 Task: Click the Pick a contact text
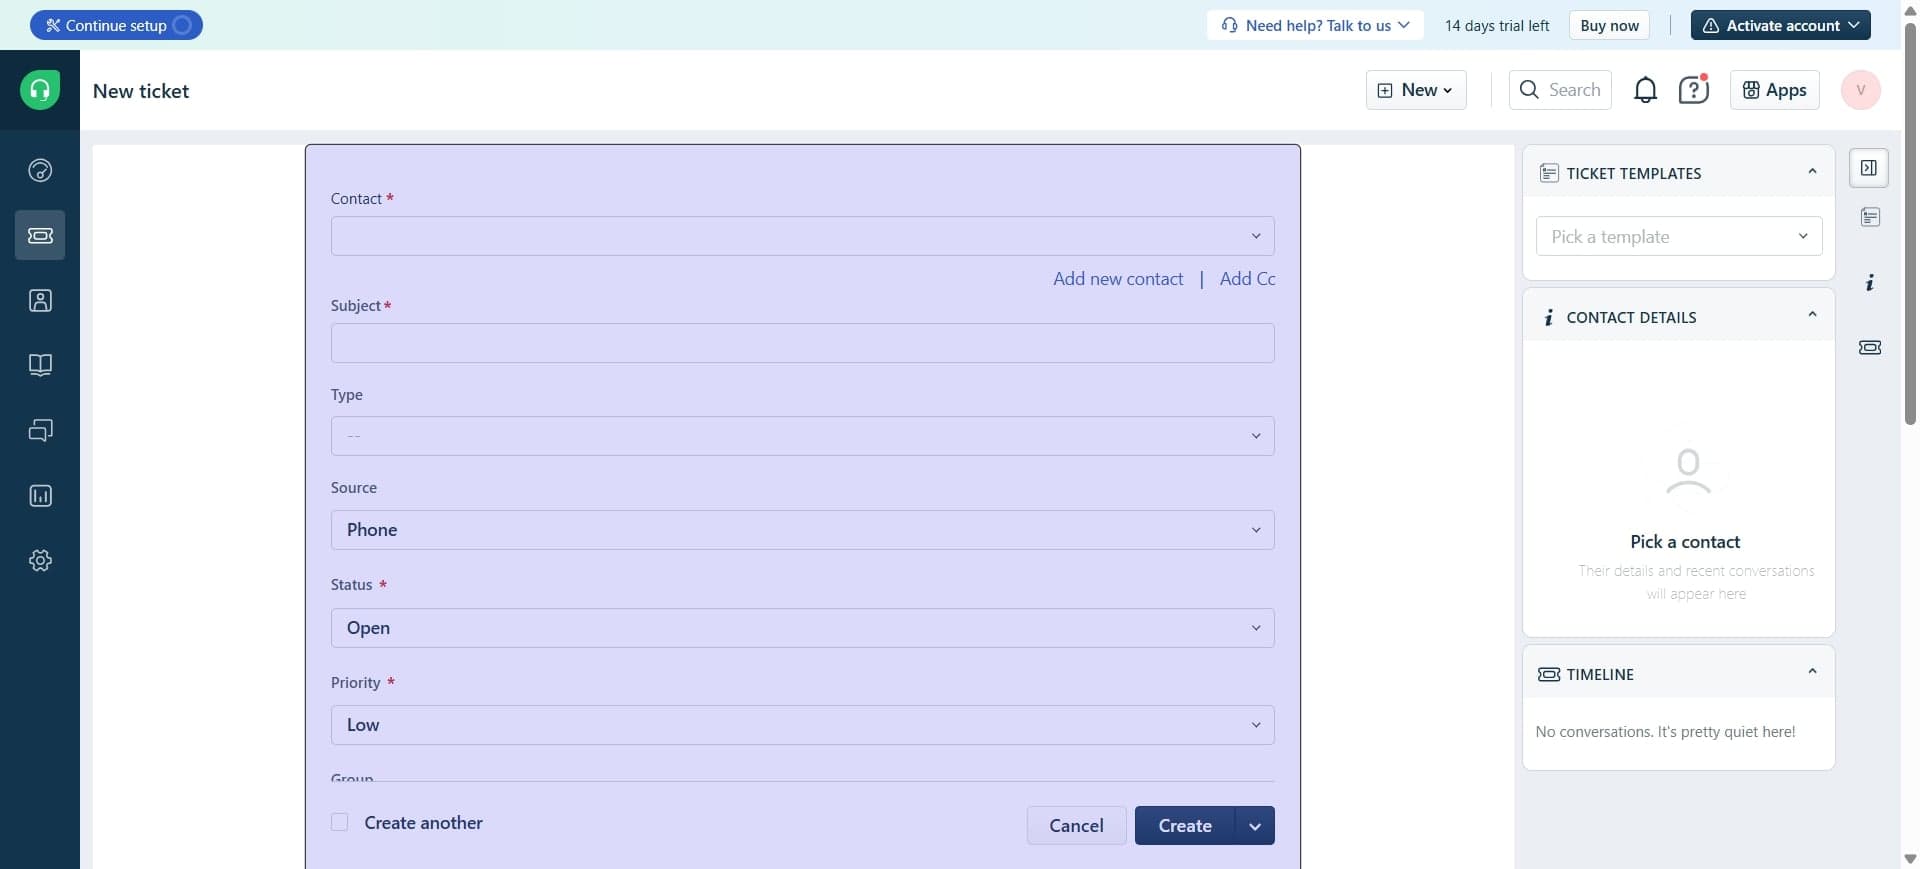click(x=1685, y=542)
